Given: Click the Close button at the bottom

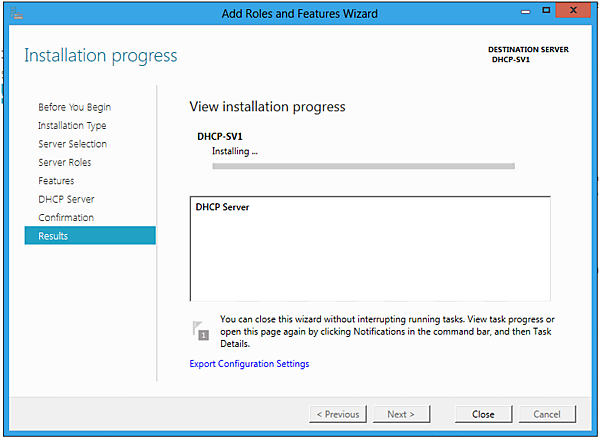Looking at the screenshot, I should [x=483, y=414].
